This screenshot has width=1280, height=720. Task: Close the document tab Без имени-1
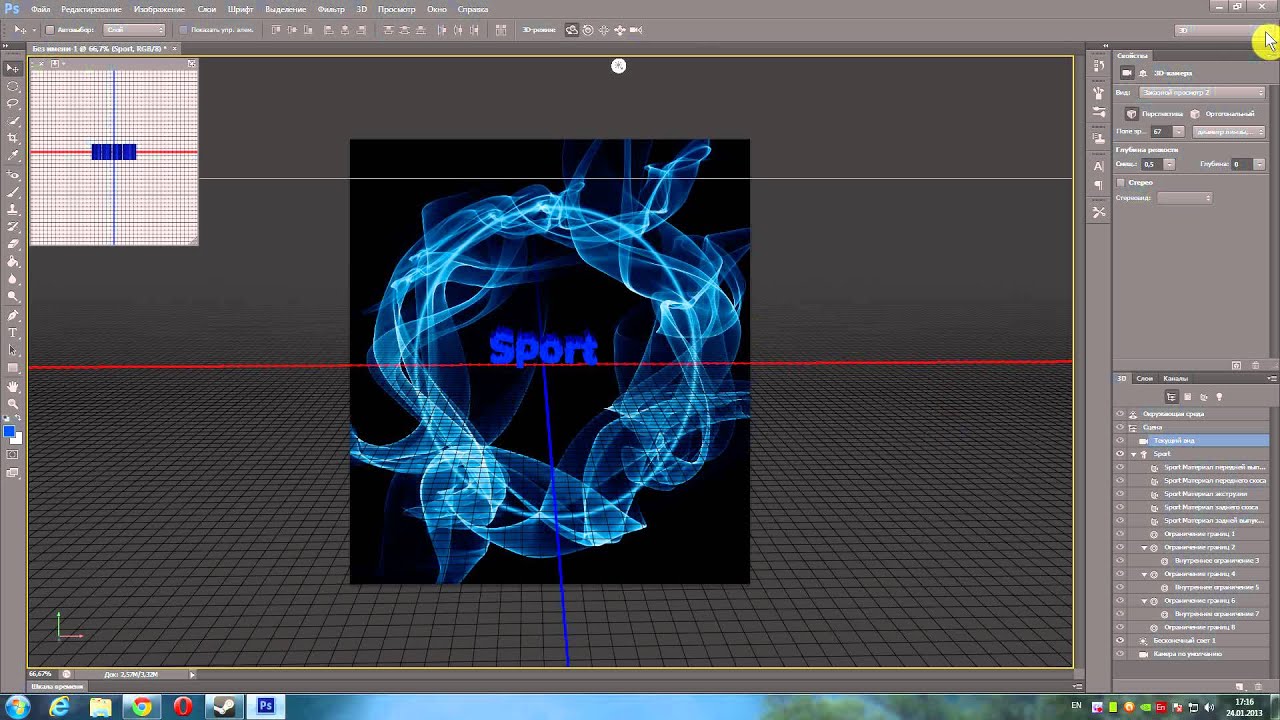pyautogui.click(x=175, y=48)
